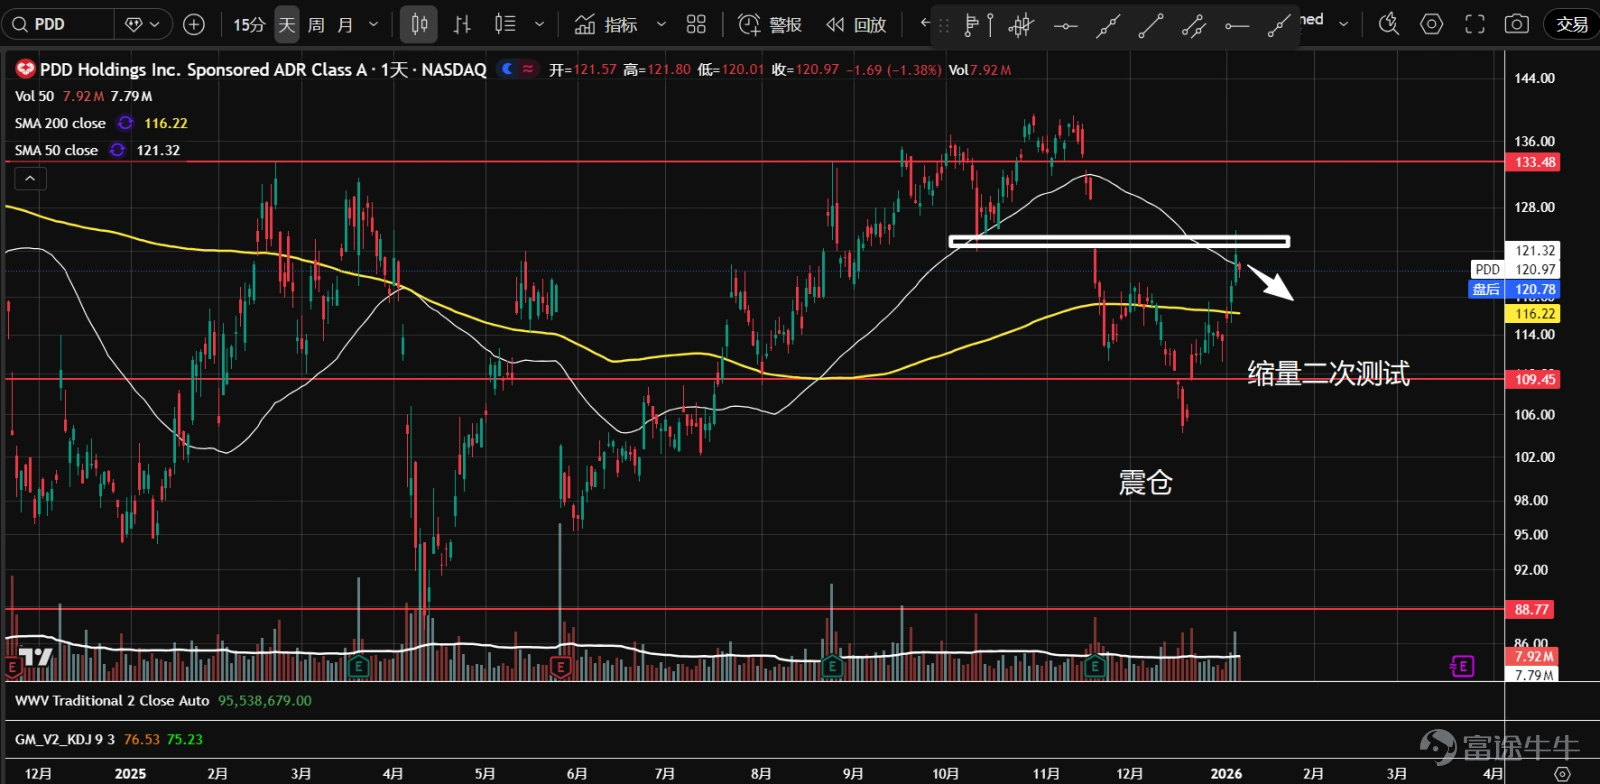Click the 2026 label on time axis
Viewport: 1600px width, 784px height.
click(x=1226, y=773)
